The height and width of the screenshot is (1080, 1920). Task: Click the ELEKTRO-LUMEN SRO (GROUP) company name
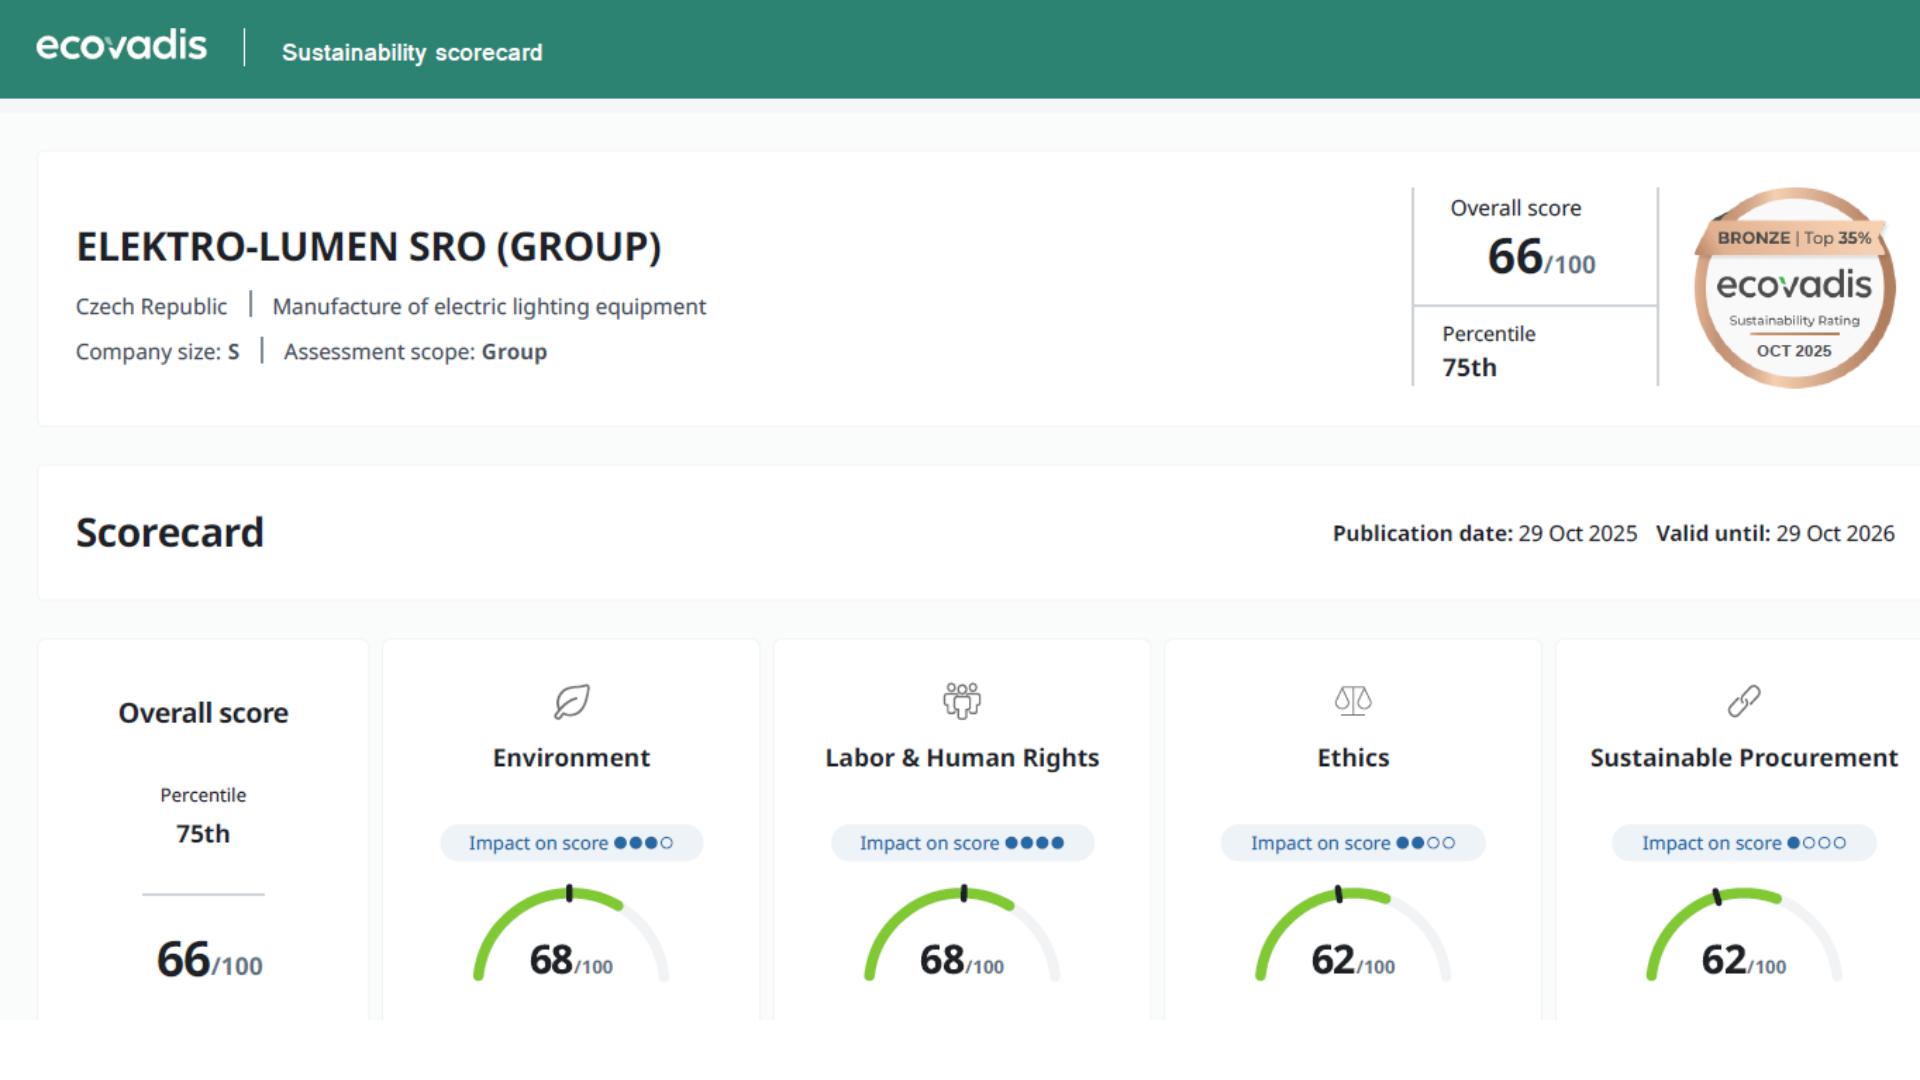pos(369,247)
